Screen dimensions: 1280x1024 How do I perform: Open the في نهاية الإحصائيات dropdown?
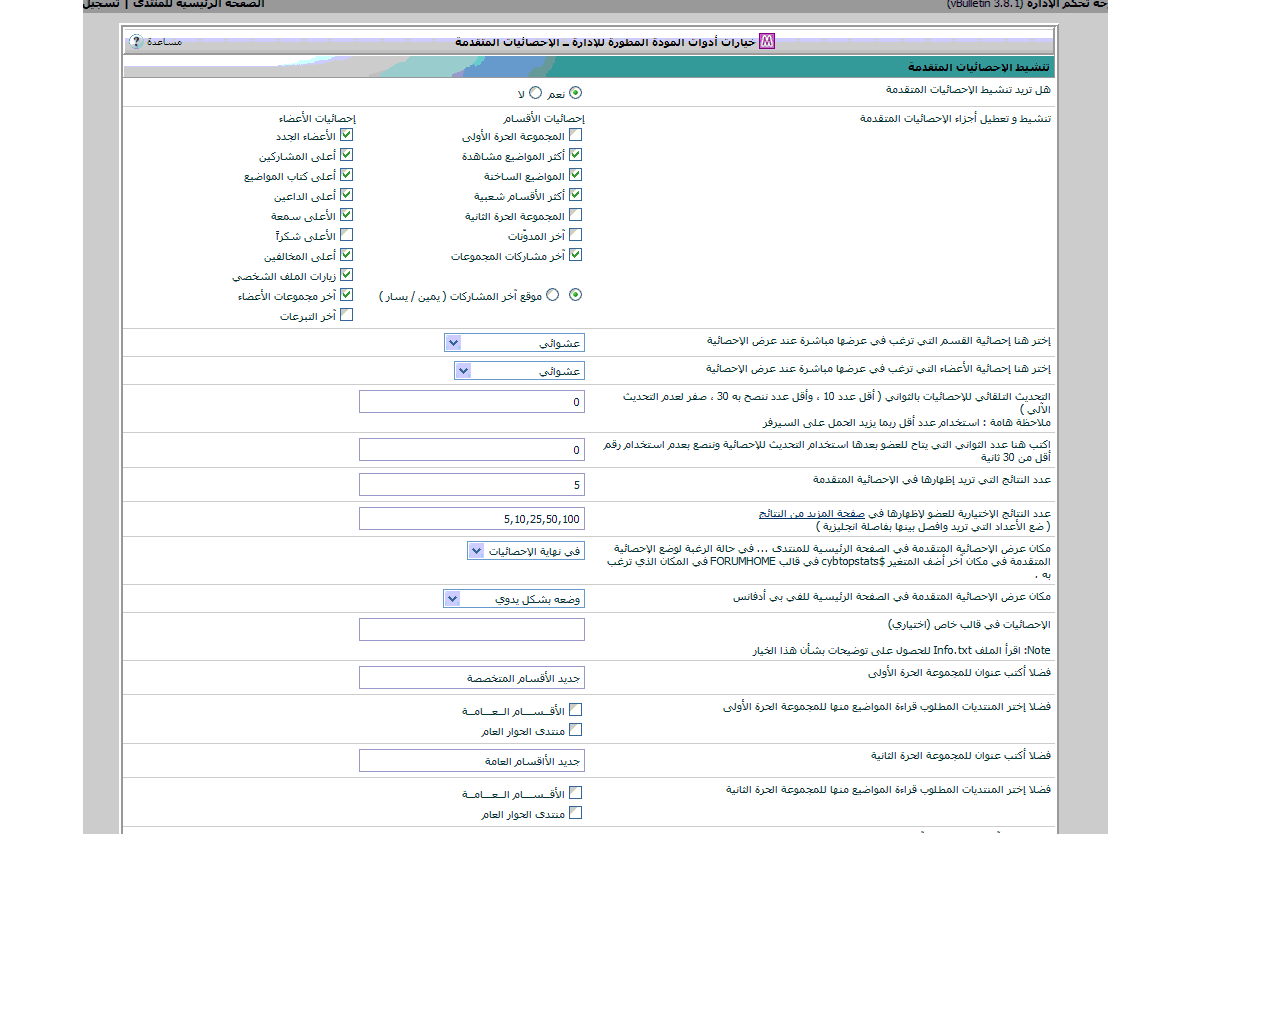(526, 551)
